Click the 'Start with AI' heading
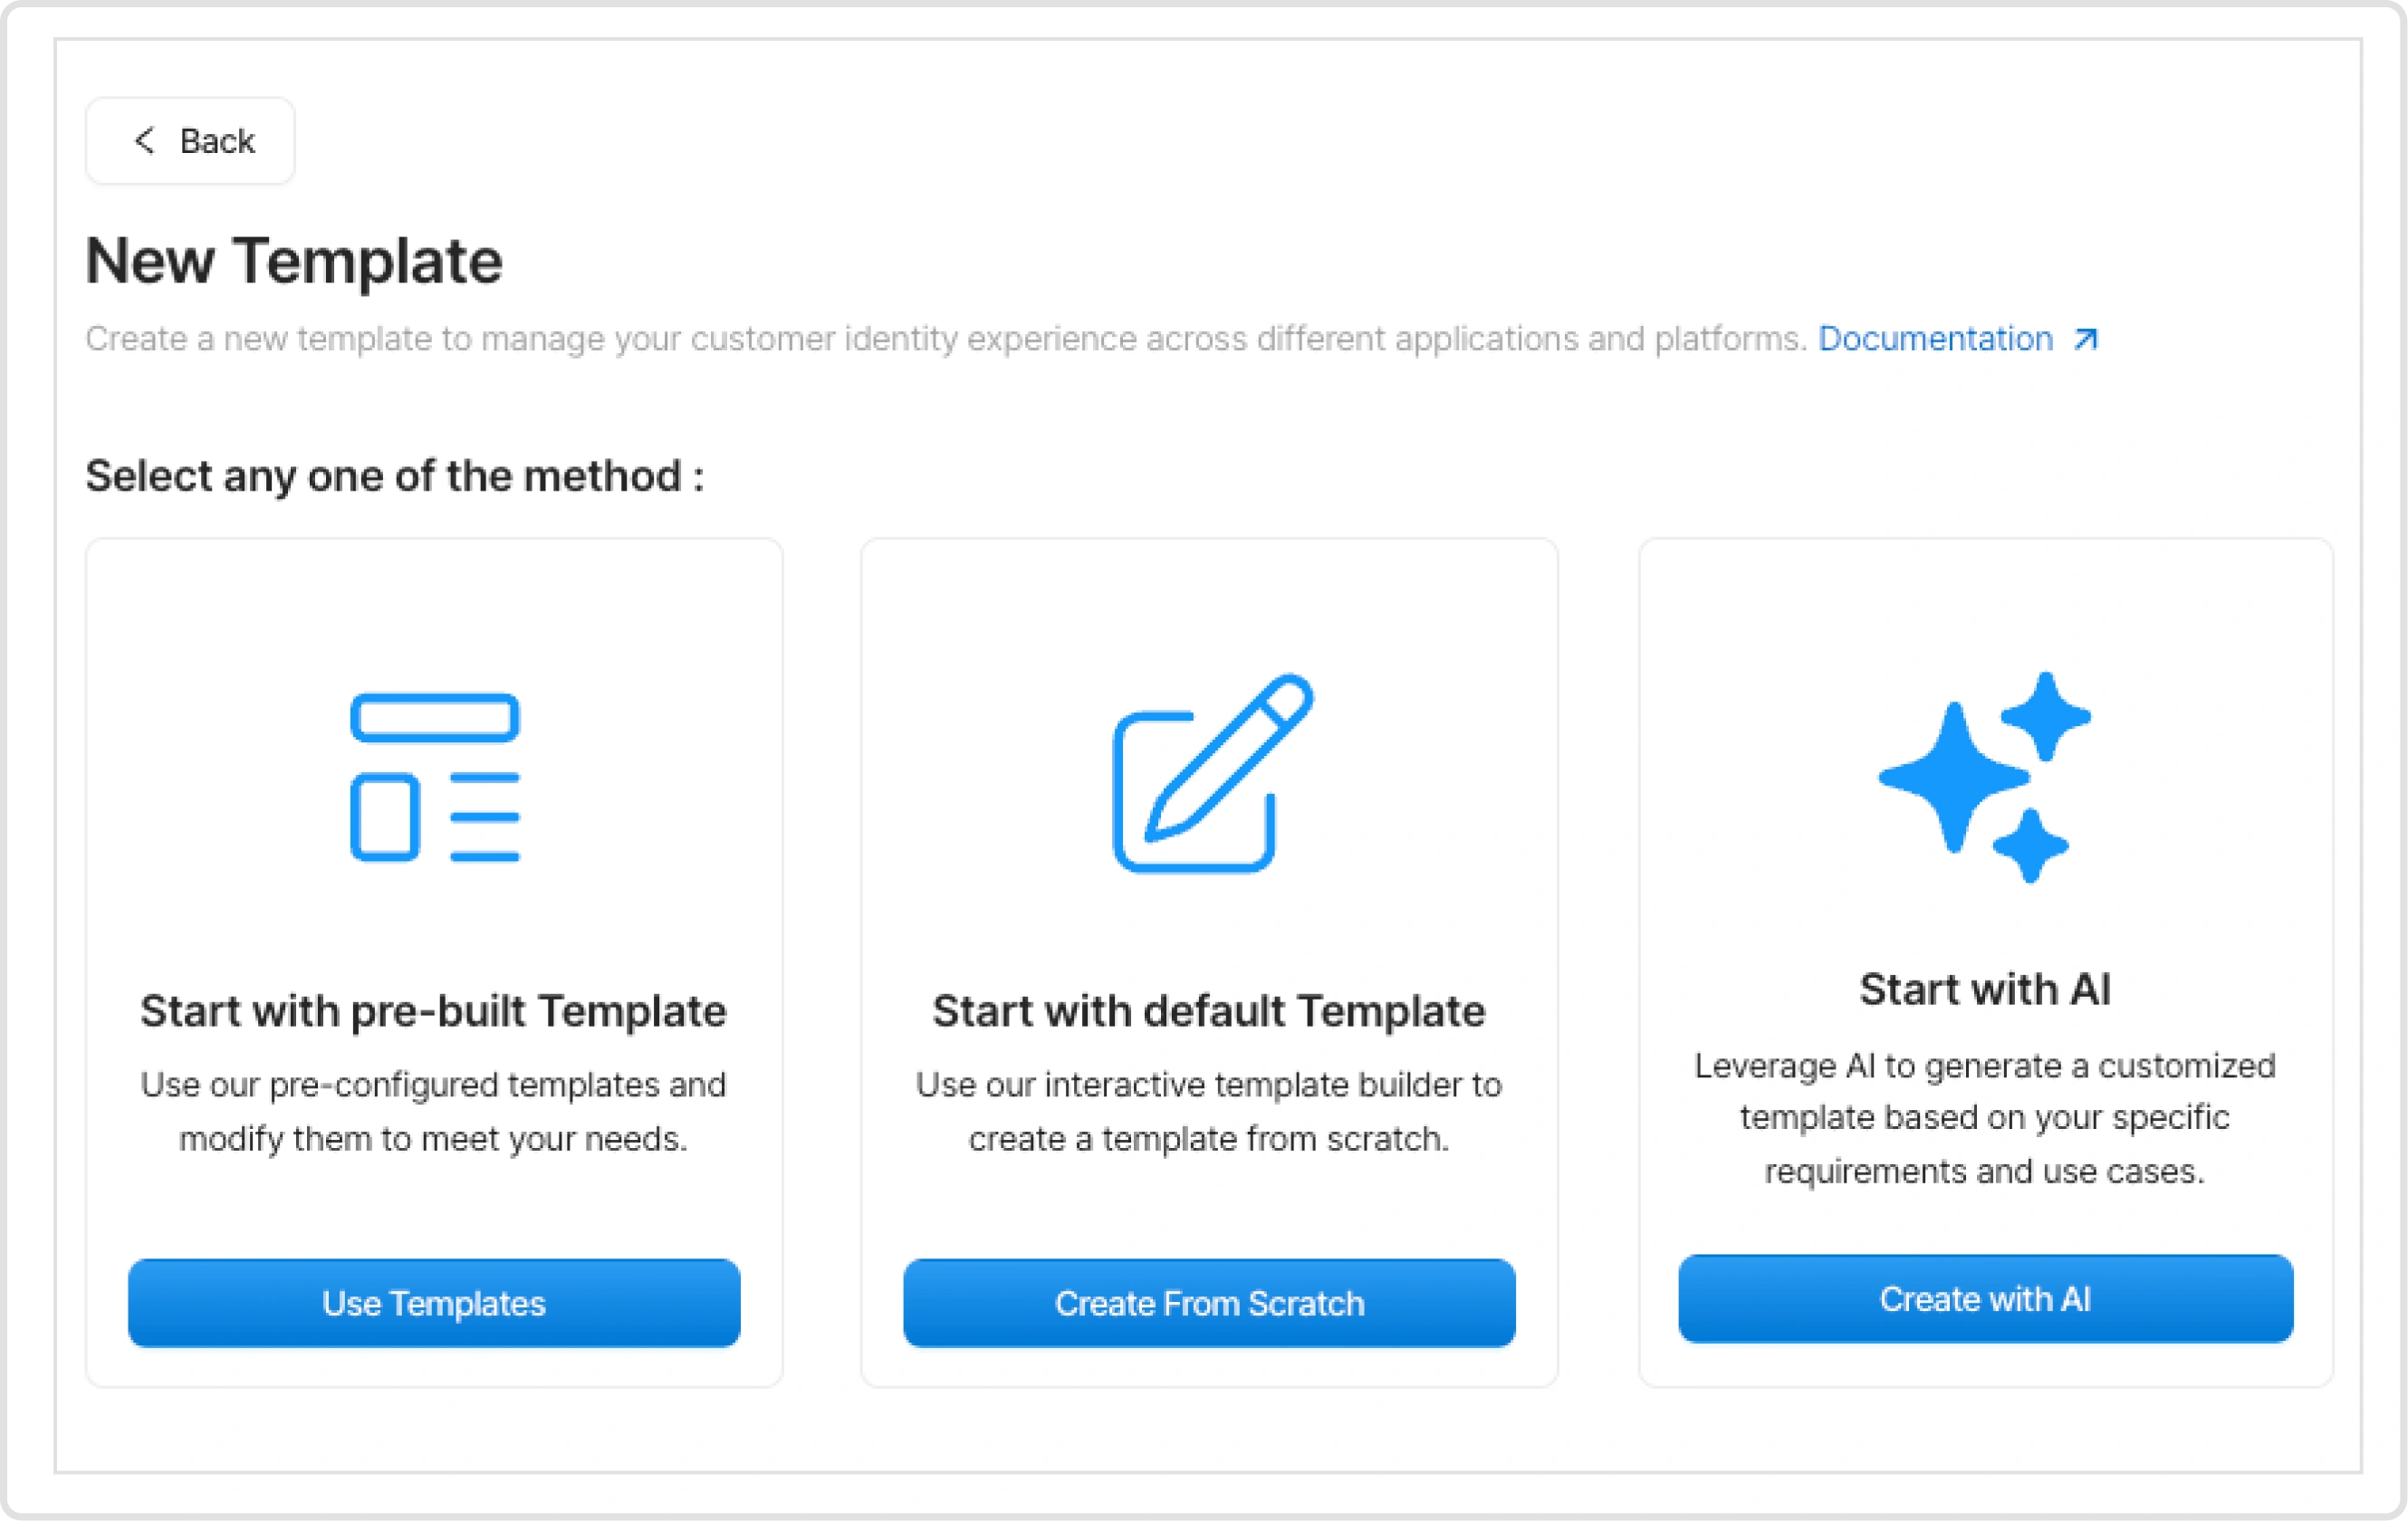Screen dimensions: 2408x1521 pyautogui.click(x=1984, y=989)
